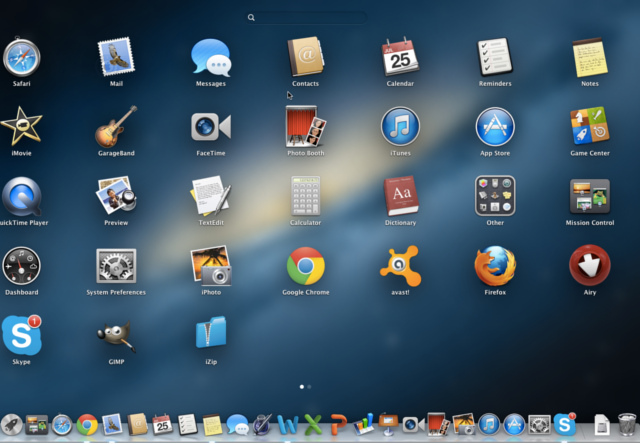Open the Calculator app

[x=305, y=196]
